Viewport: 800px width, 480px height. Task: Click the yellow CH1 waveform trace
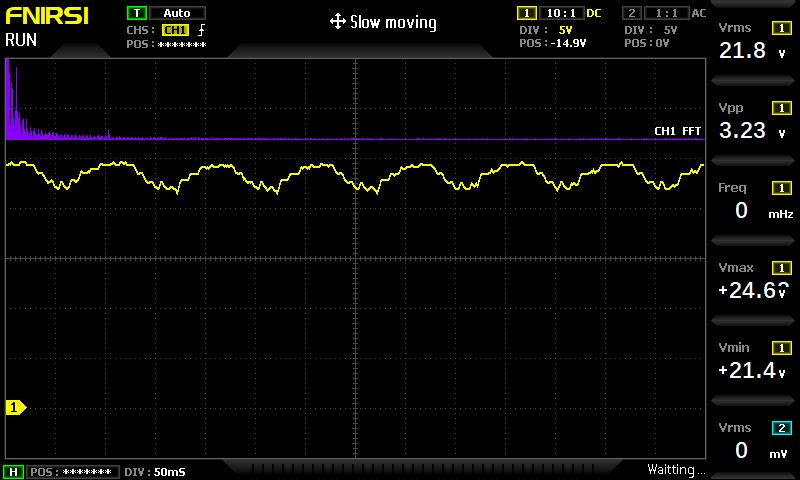(355, 176)
